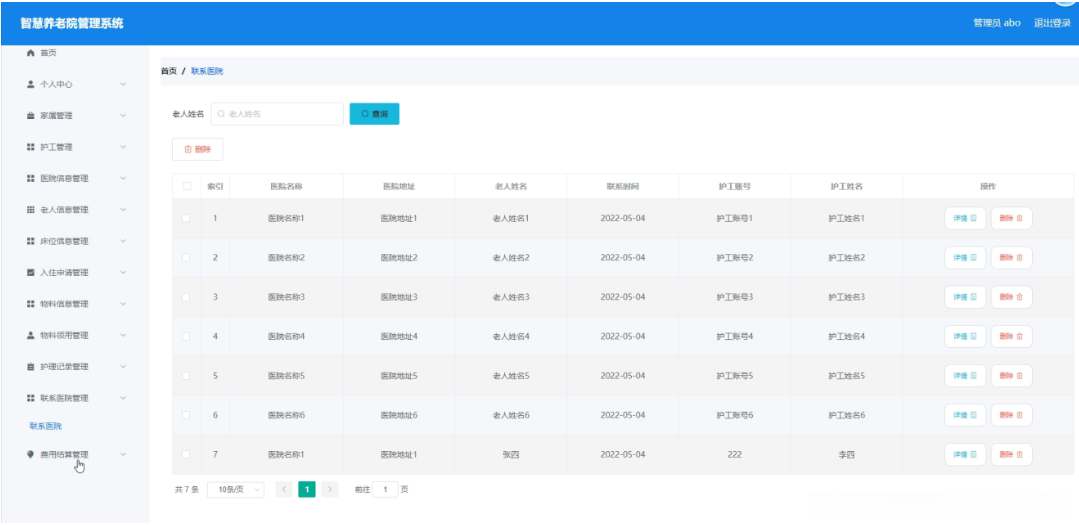Open the 10条/页 page size dropdown
Screen dimensions: 1079x525
pyautogui.click(x=235, y=489)
